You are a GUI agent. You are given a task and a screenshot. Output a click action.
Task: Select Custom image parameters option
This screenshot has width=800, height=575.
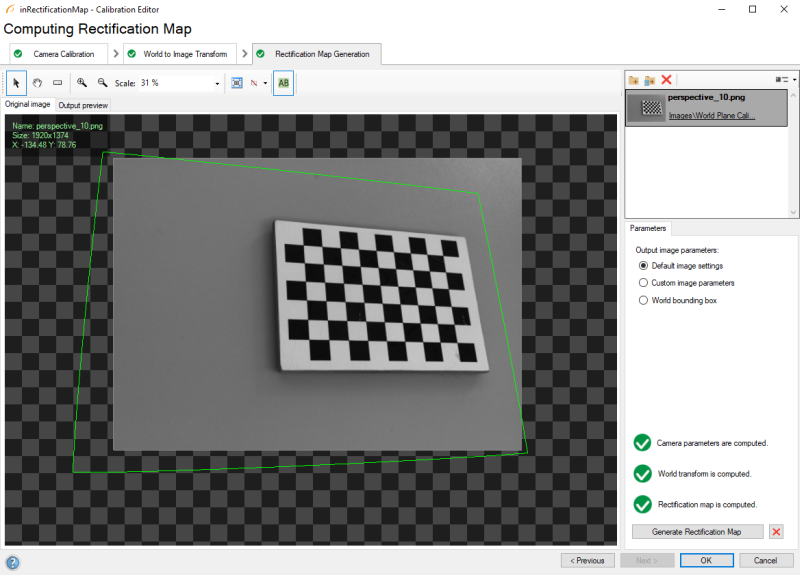coord(643,283)
